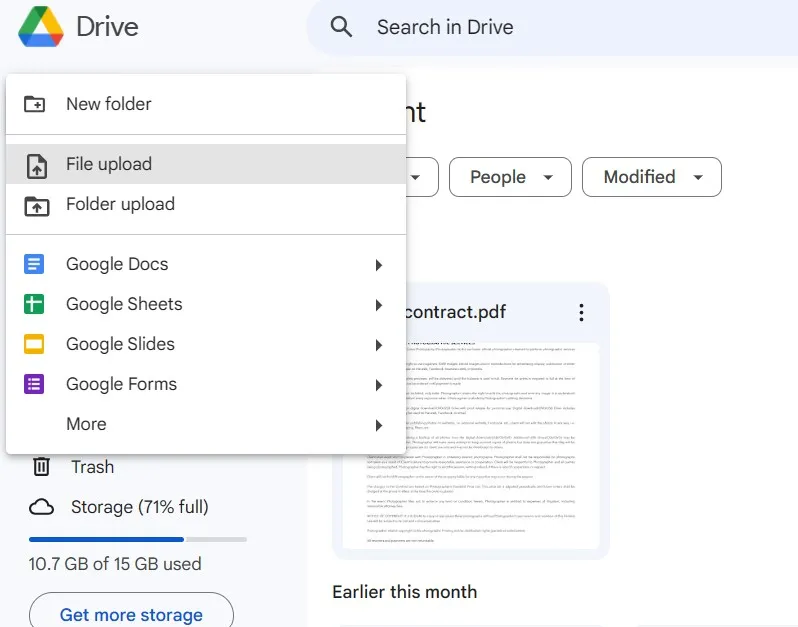Open three-dot menu on contract.pdf card
This screenshot has height=627, width=798.
[x=581, y=312]
